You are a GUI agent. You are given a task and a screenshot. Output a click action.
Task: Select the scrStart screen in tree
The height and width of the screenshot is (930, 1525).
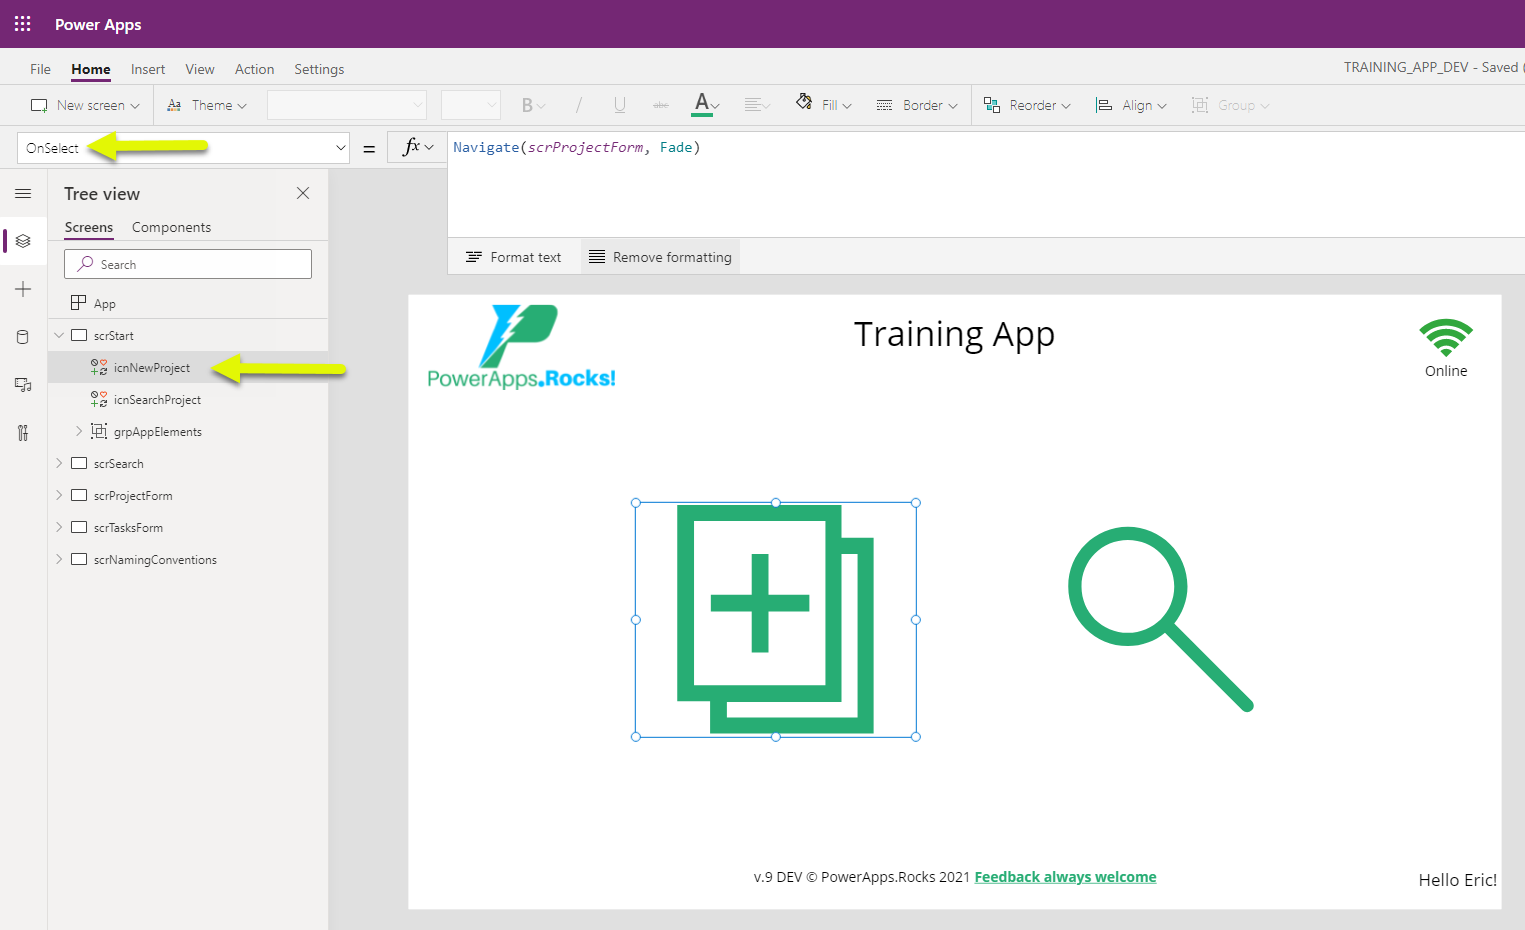[113, 336]
